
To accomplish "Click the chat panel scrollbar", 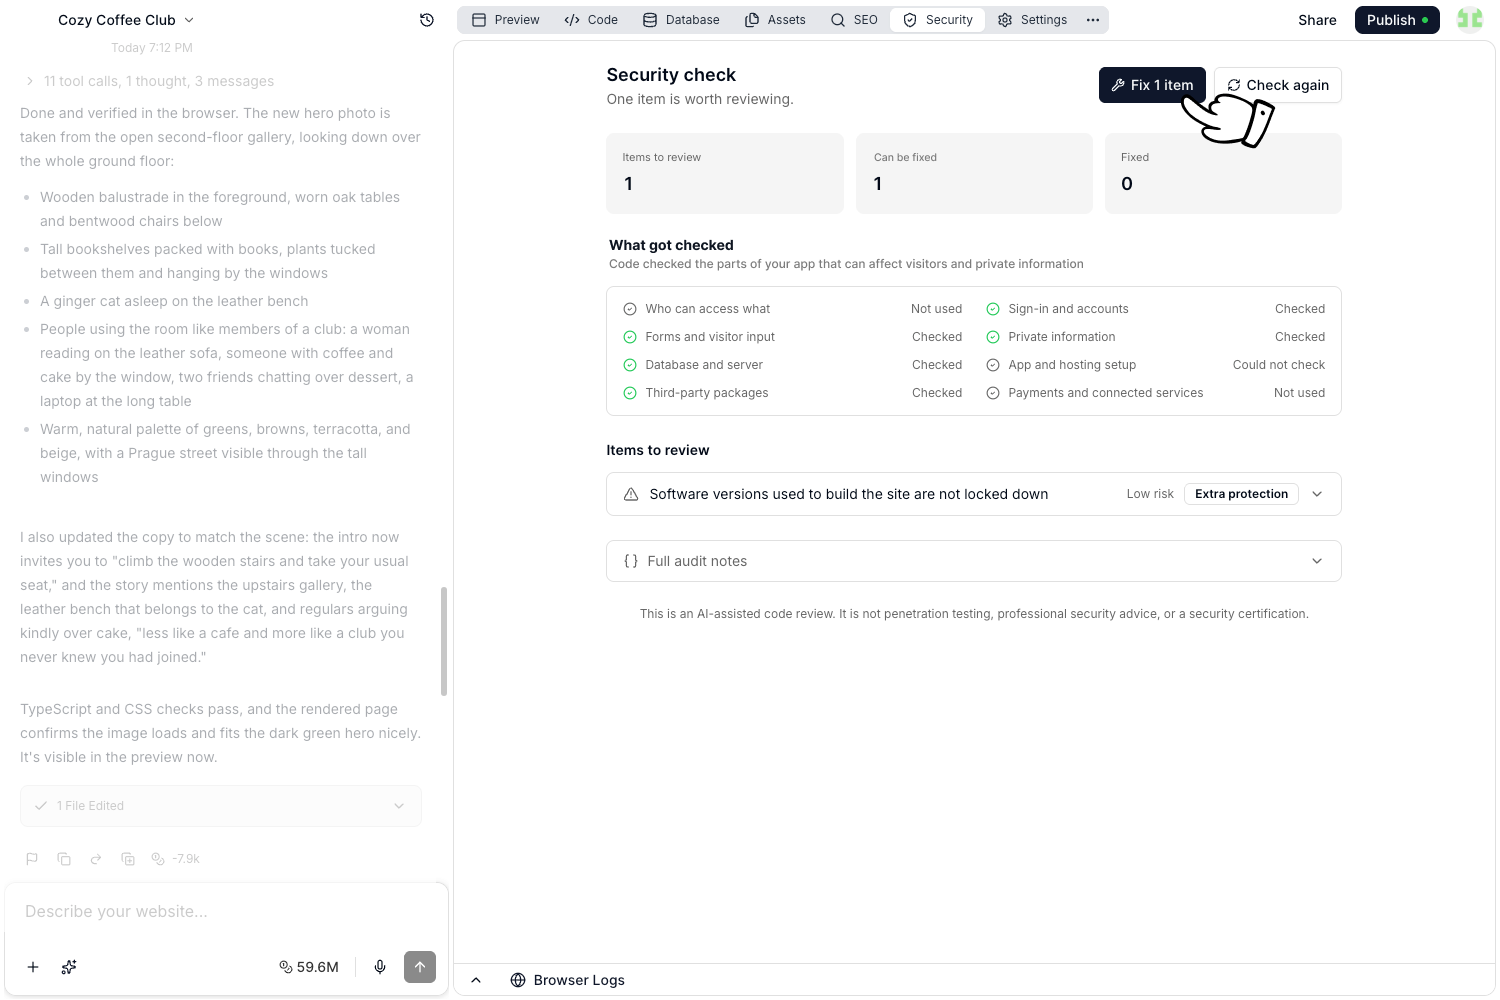I will click(x=444, y=641).
